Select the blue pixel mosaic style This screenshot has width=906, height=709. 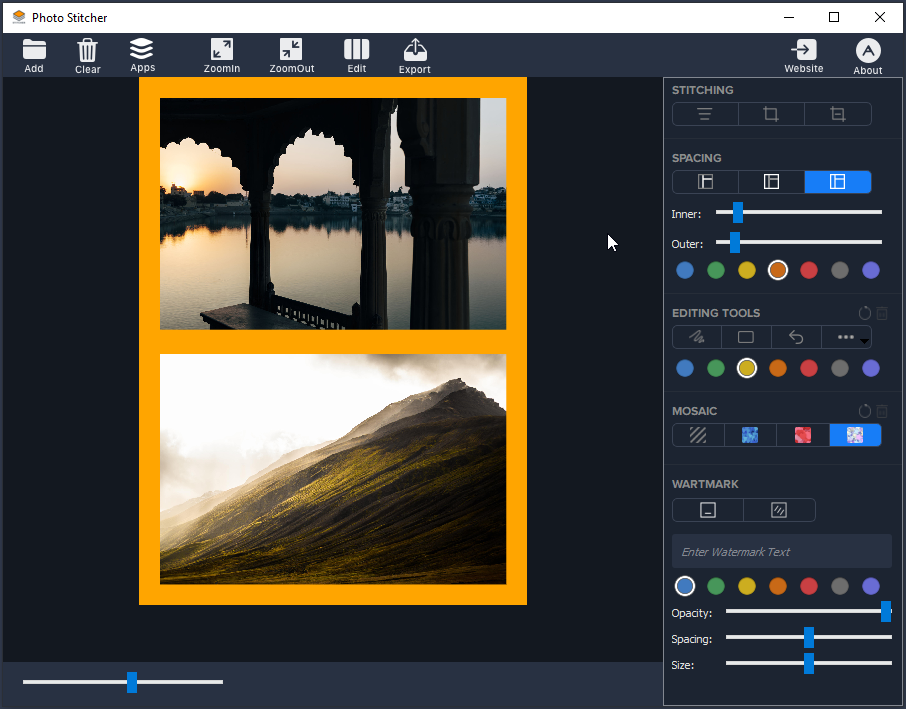(x=750, y=435)
